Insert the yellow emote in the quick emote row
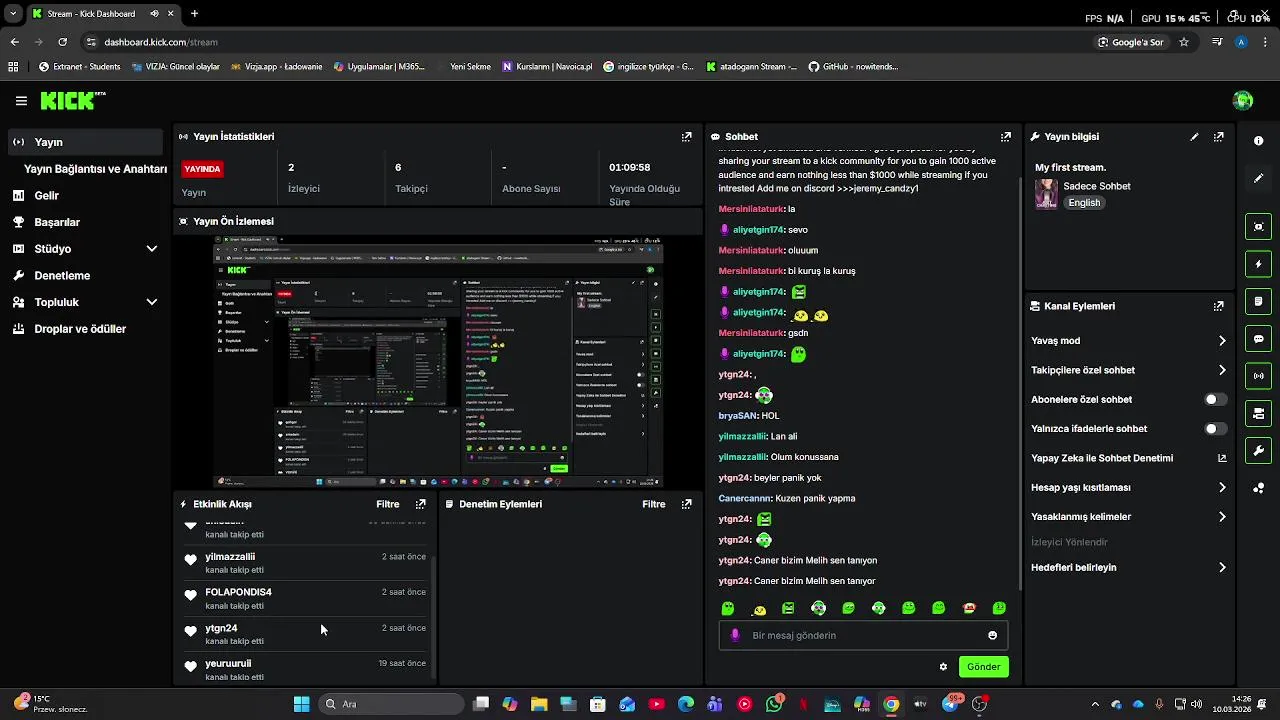 (x=759, y=609)
